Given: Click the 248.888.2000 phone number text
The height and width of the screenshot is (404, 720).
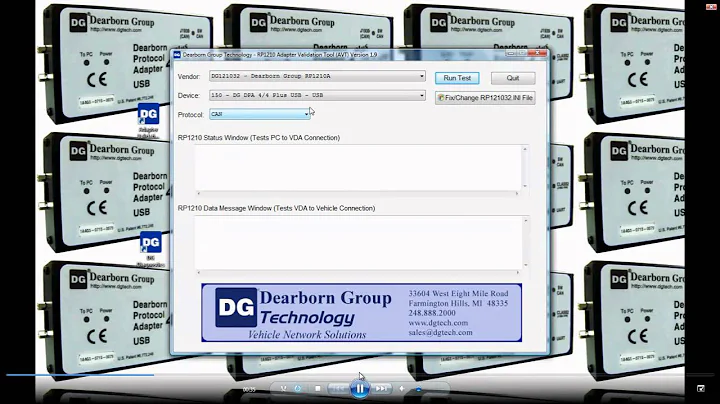Looking at the screenshot, I should (432, 313).
